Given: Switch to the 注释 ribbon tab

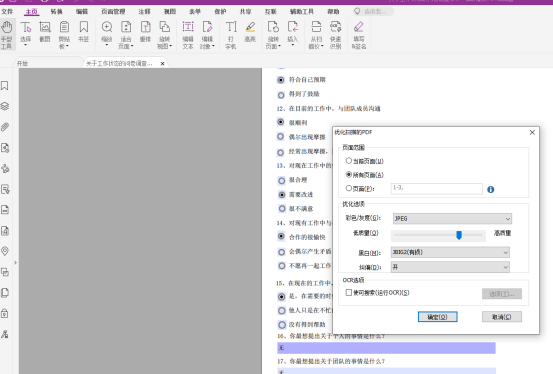Looking at the screenshot, I should [144, 12].
